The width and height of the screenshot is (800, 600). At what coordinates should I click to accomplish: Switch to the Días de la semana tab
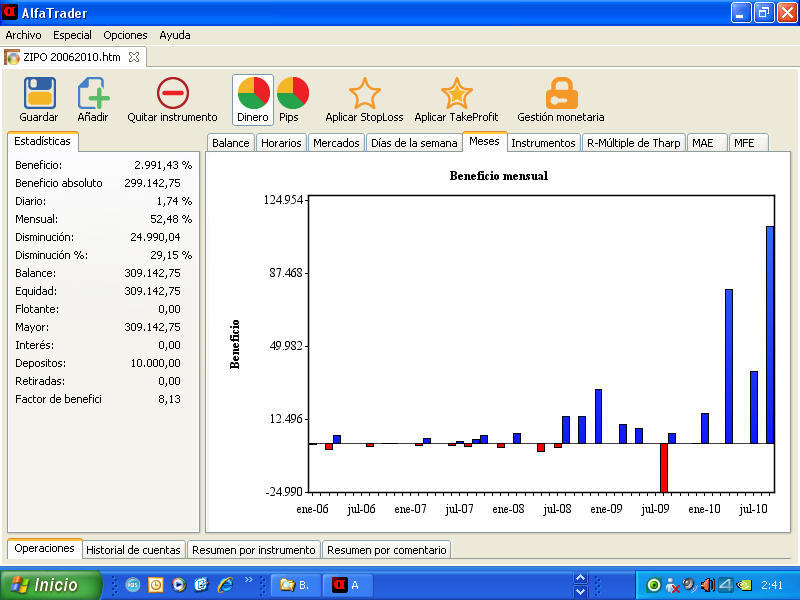(x=413, y=143)
